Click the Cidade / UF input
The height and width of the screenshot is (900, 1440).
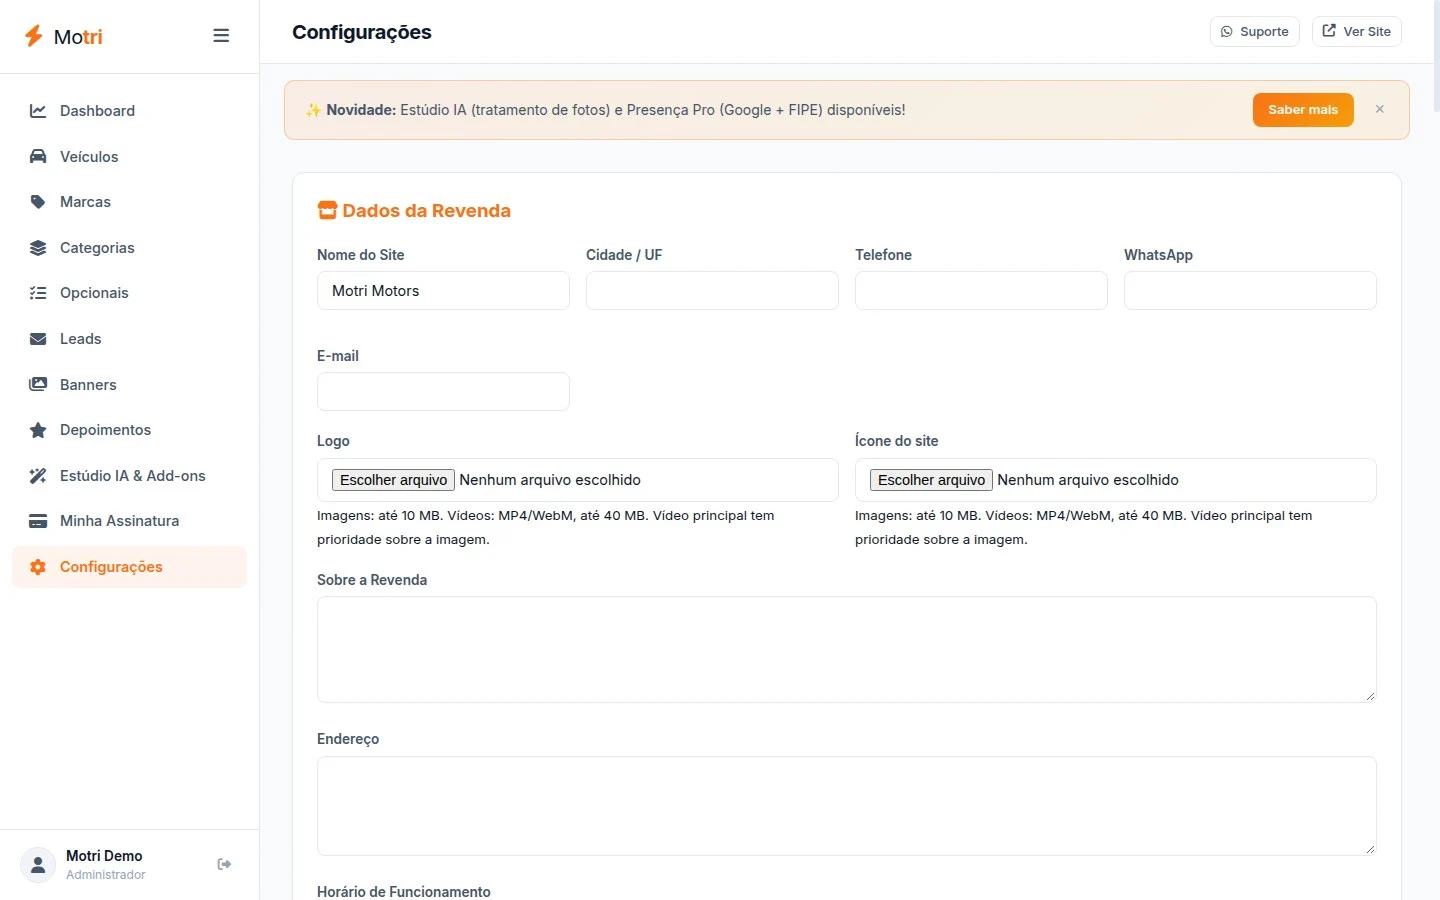pos(712,291)
